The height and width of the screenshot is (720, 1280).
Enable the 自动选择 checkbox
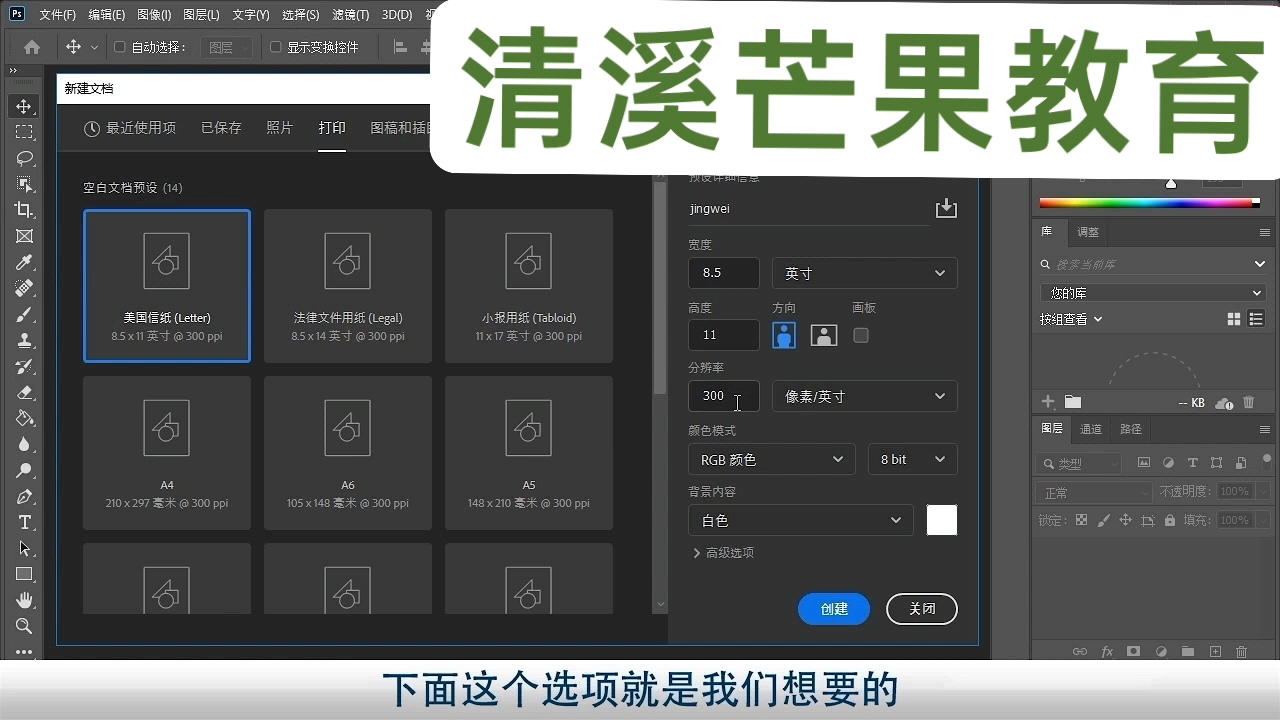point(120,47)
